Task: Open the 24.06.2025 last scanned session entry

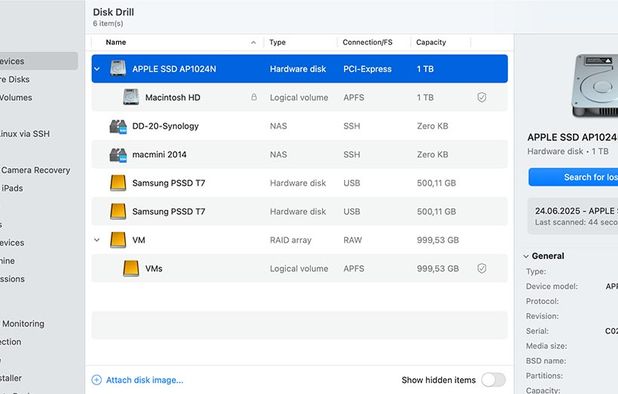Action: [x=573, y=216]
